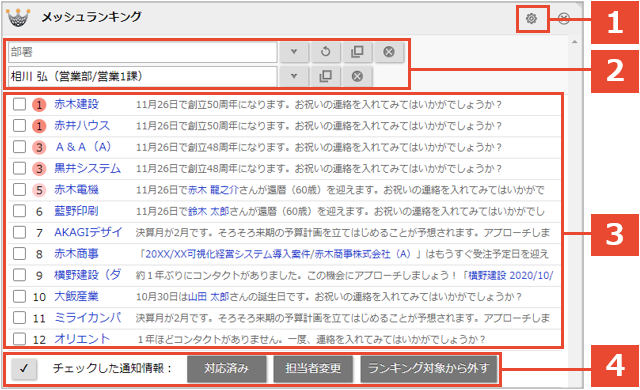The width and height of the screenshot is (640, 390).
Task: Open employee picker window icon beside 相川 弘
Action: coord(325,76)
